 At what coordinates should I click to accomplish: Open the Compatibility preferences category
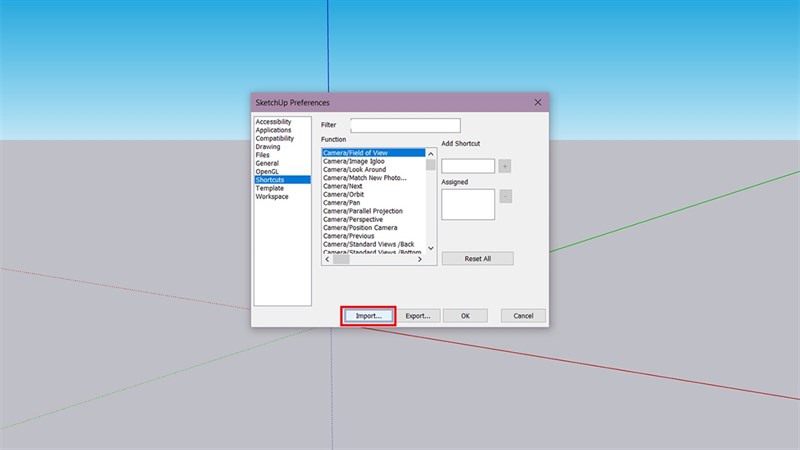275,138
